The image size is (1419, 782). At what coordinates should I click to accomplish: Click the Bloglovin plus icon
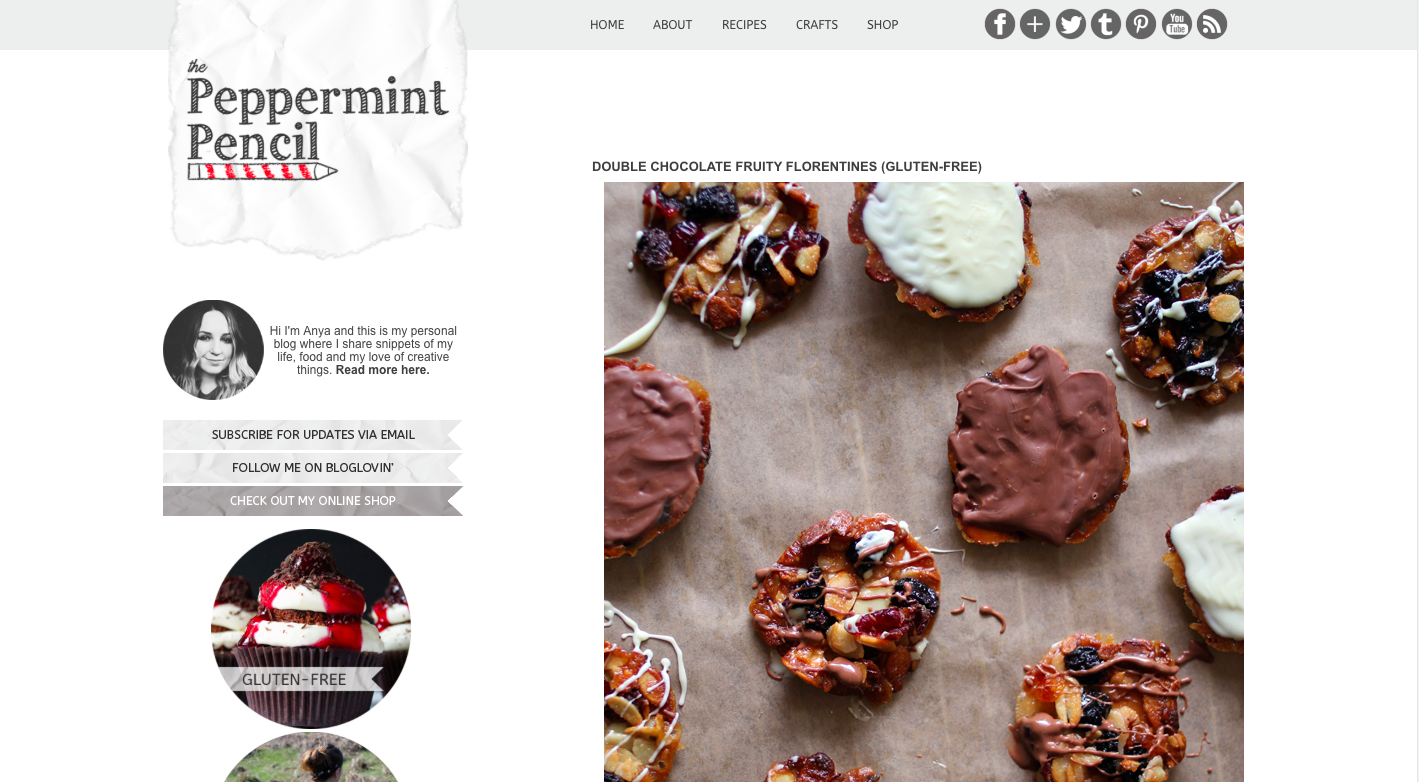[1035, 24]
